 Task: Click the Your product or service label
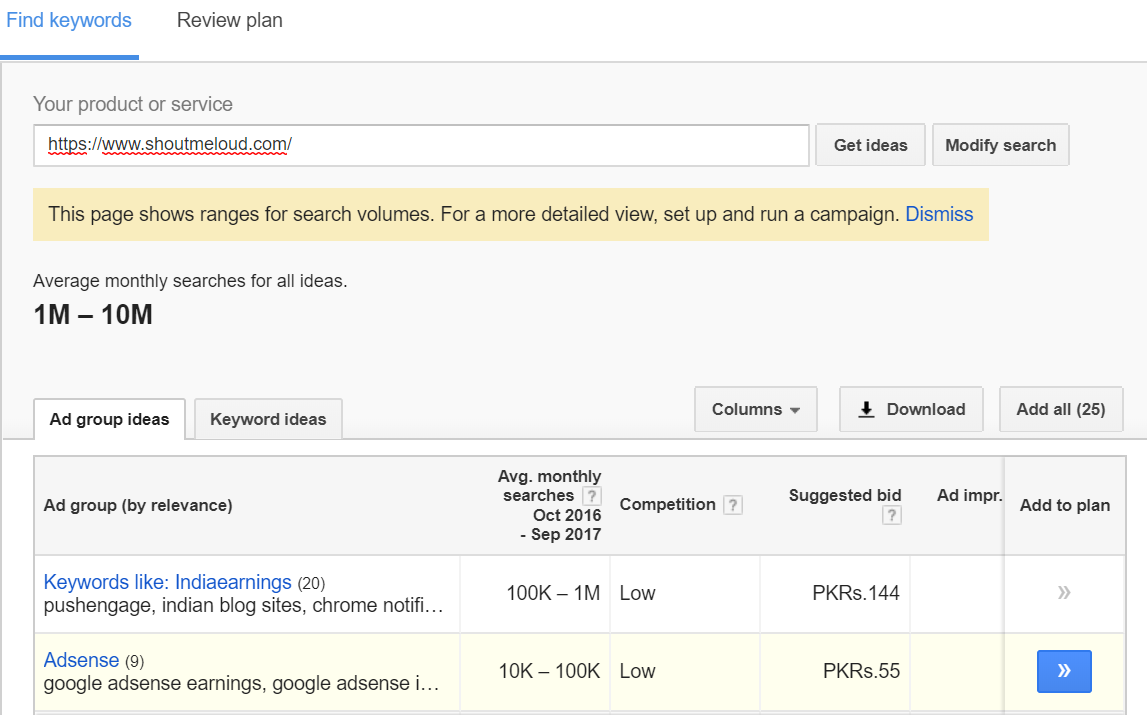(x=133, y=104)
